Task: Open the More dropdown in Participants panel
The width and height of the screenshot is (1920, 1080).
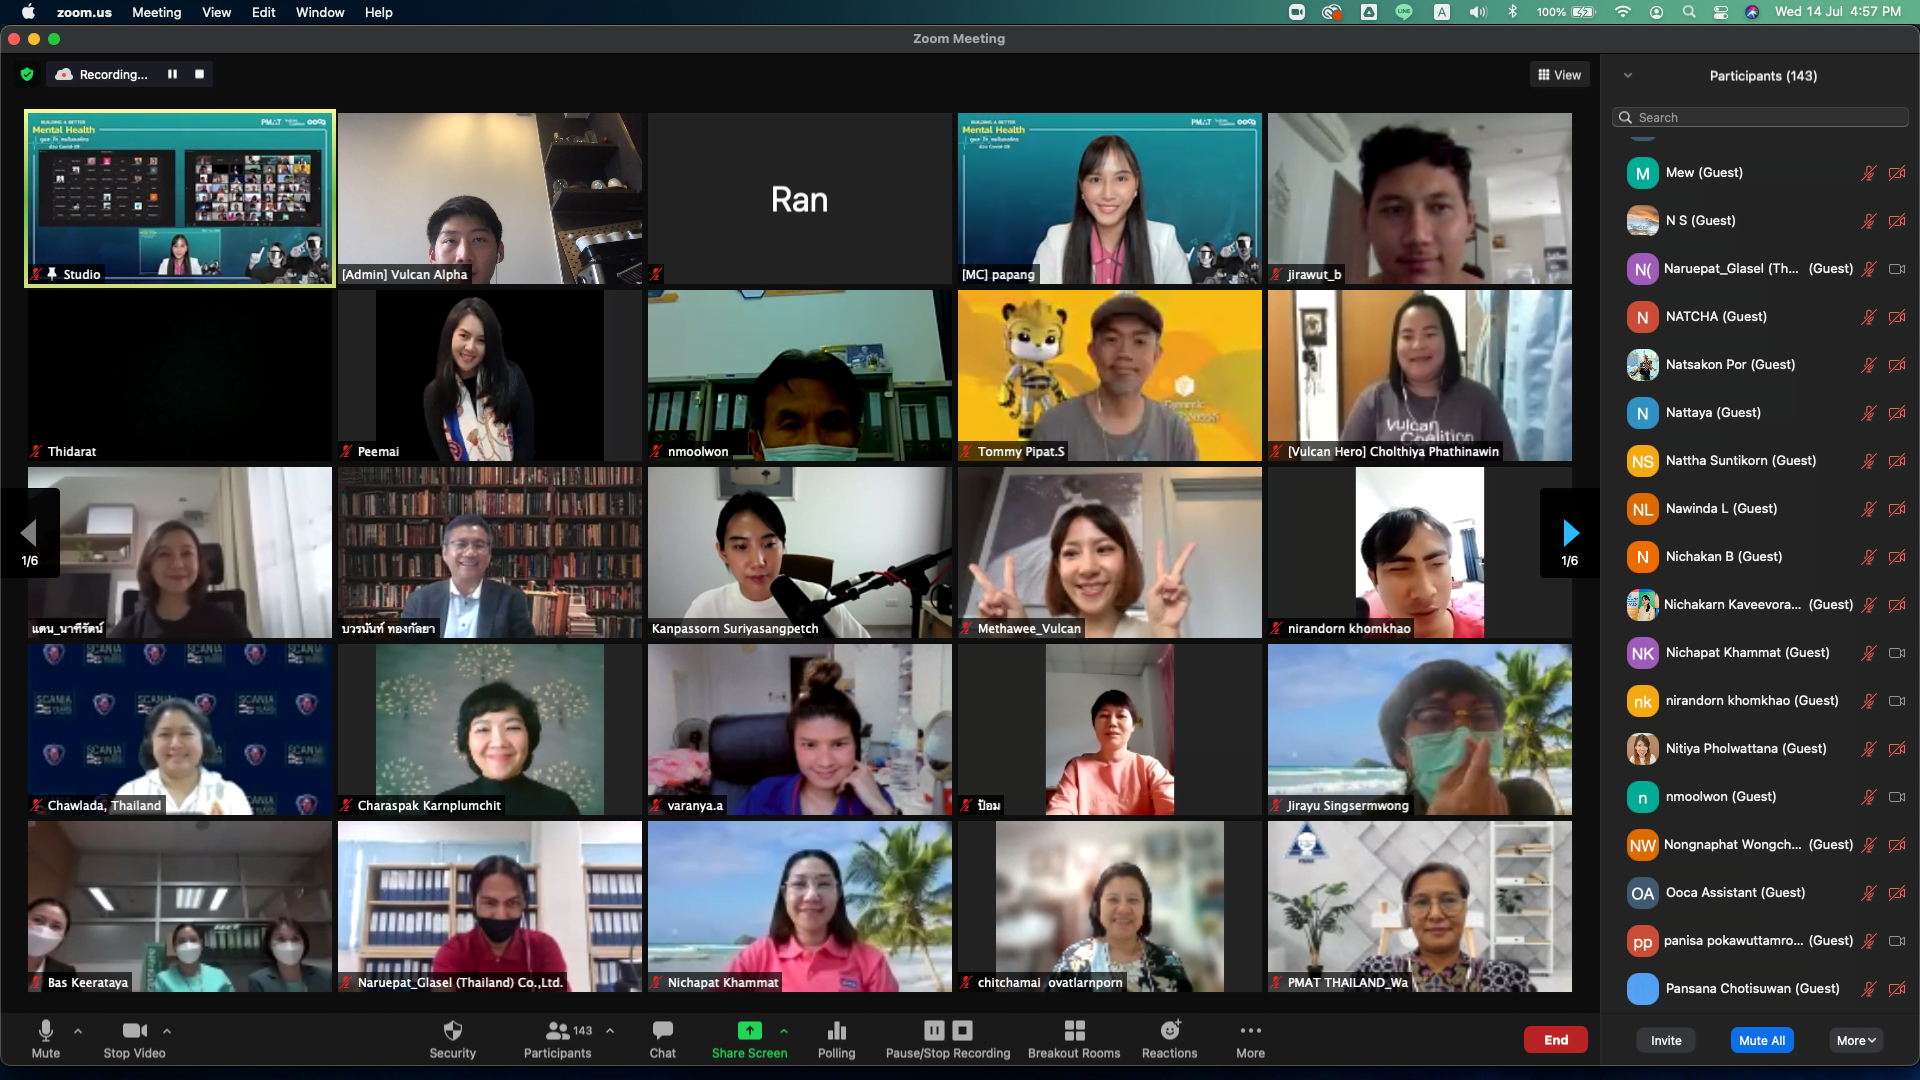Action: tap(1856, 1040)
